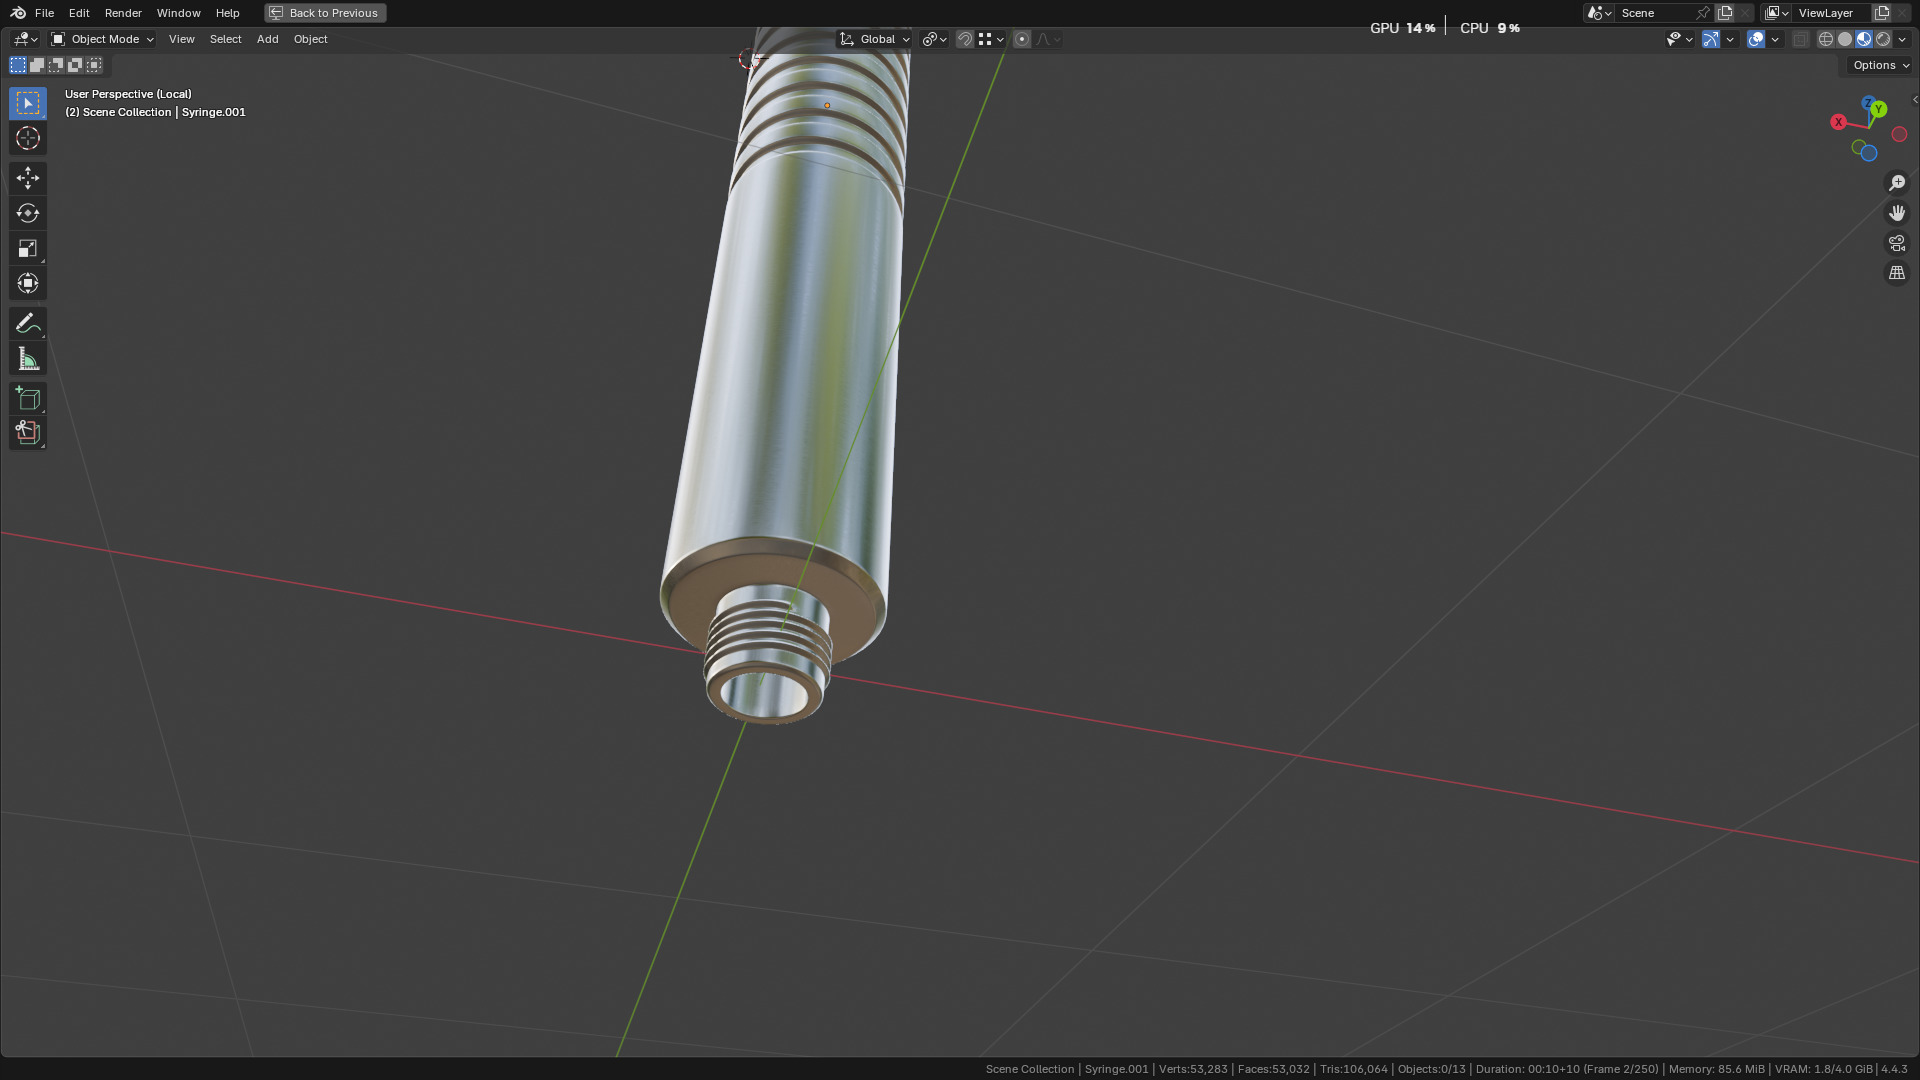Select the Scale tool
This screenshot has width=1920, height=1080.
pos(28,248)
